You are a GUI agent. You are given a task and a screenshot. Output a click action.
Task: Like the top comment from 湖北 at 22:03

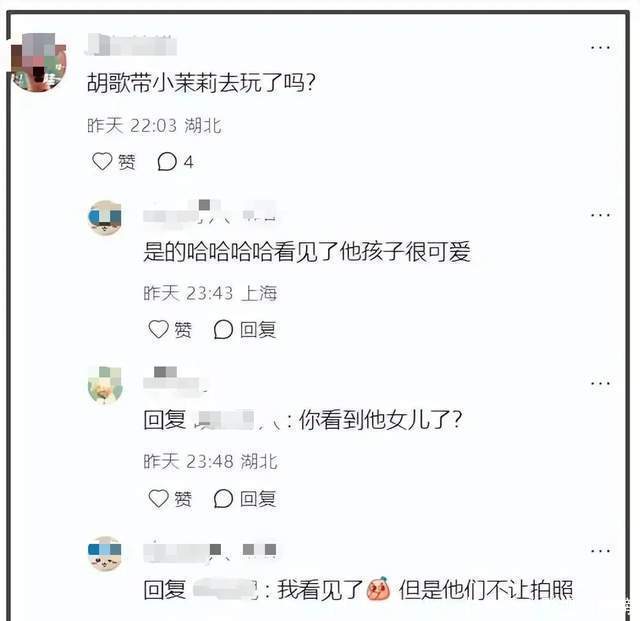pos(102,162)
